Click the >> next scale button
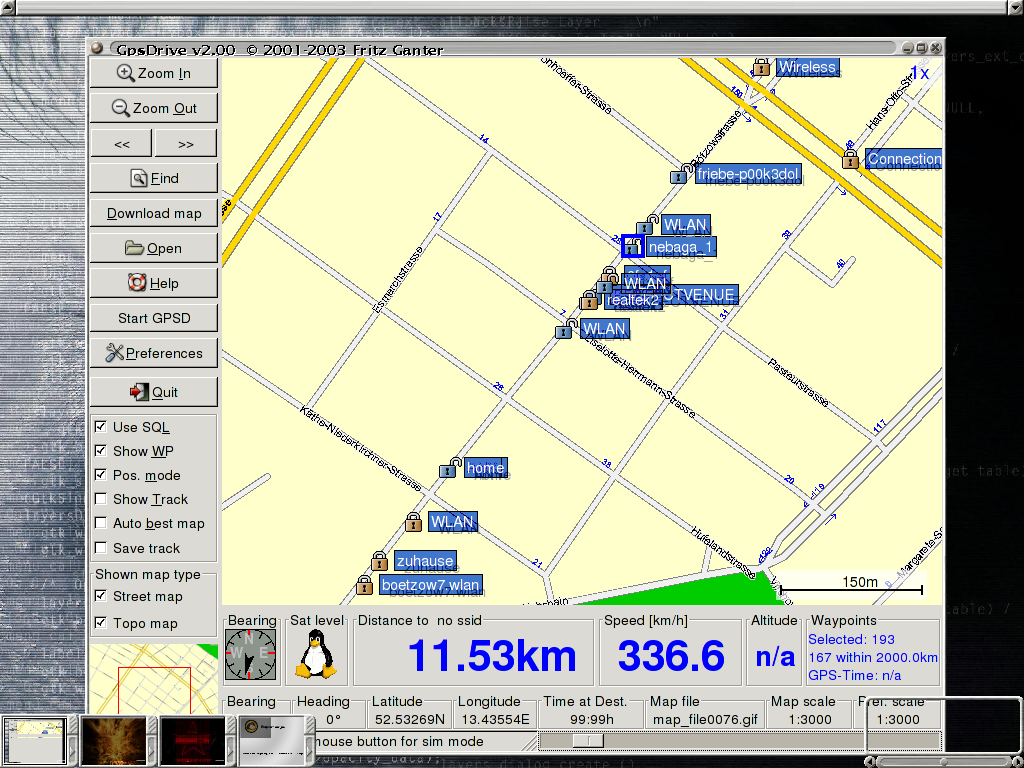1024x768 pixels. (x=185, y=144)
